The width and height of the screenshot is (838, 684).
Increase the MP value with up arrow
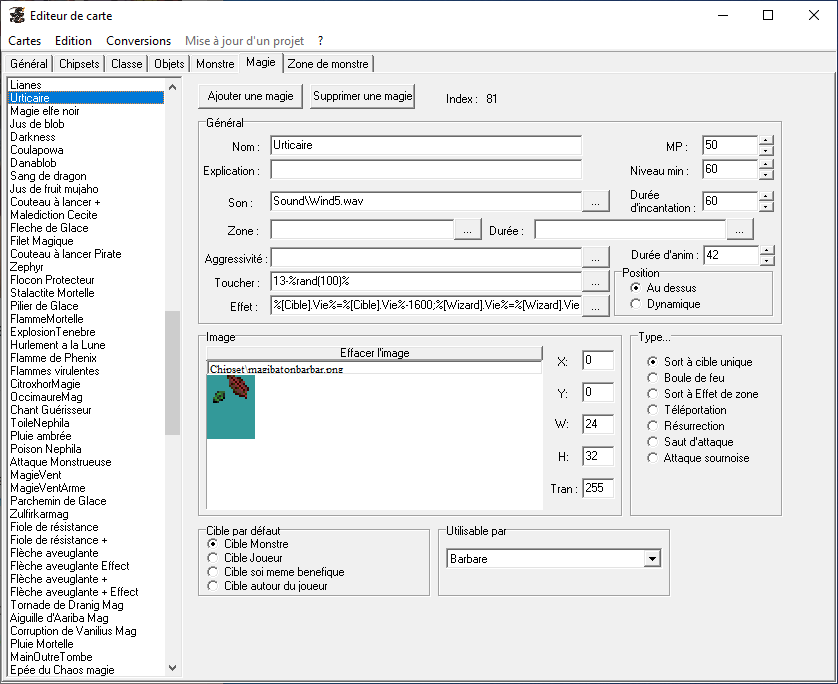(766, 140)
